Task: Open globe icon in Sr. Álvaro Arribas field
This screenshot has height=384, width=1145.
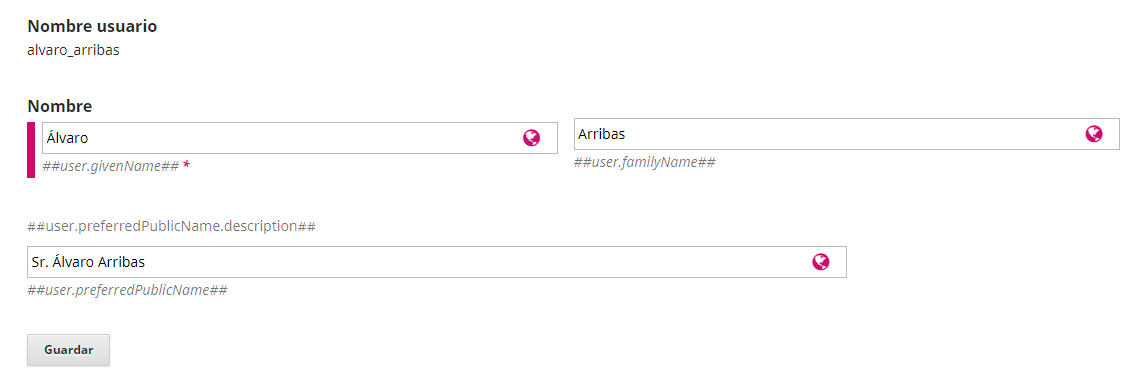Action: (821, 262)
